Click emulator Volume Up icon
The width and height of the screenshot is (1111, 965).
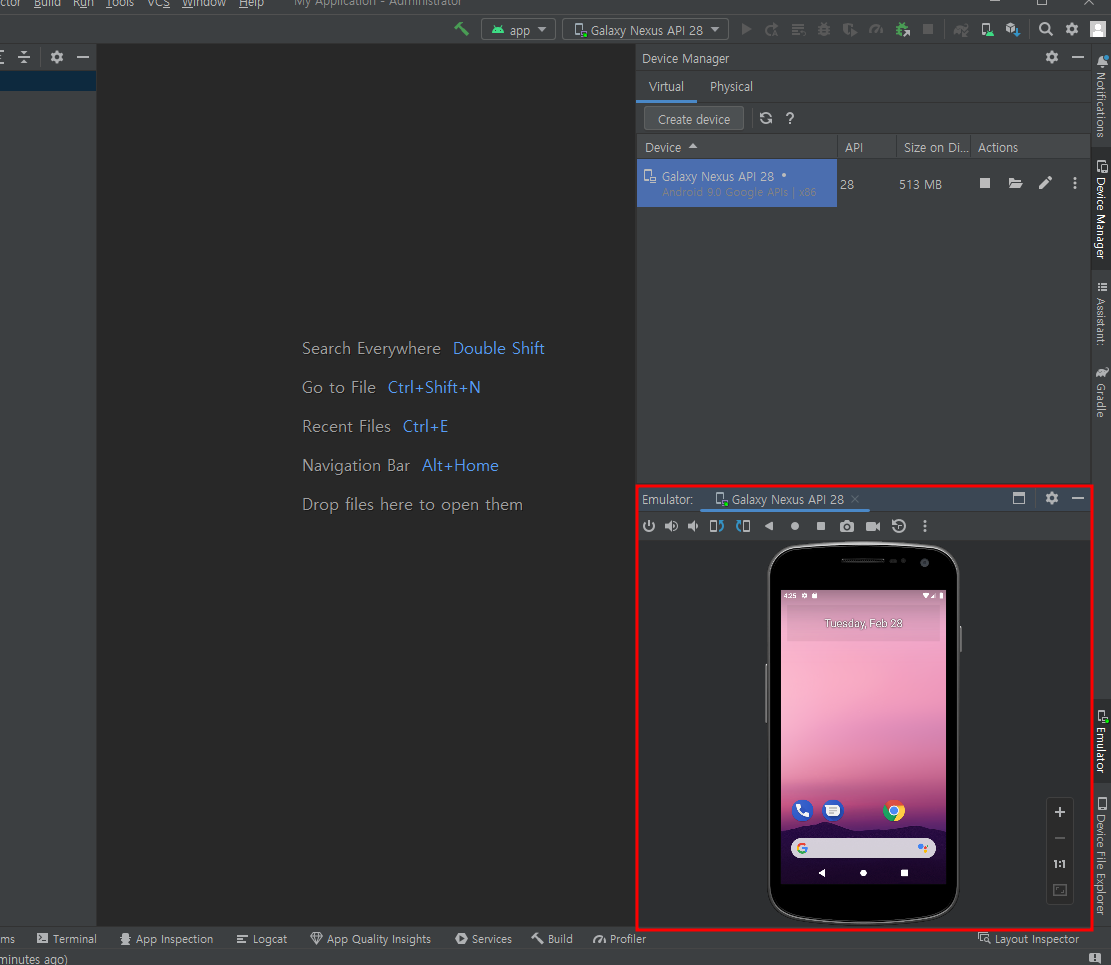(x=671, y=526)
